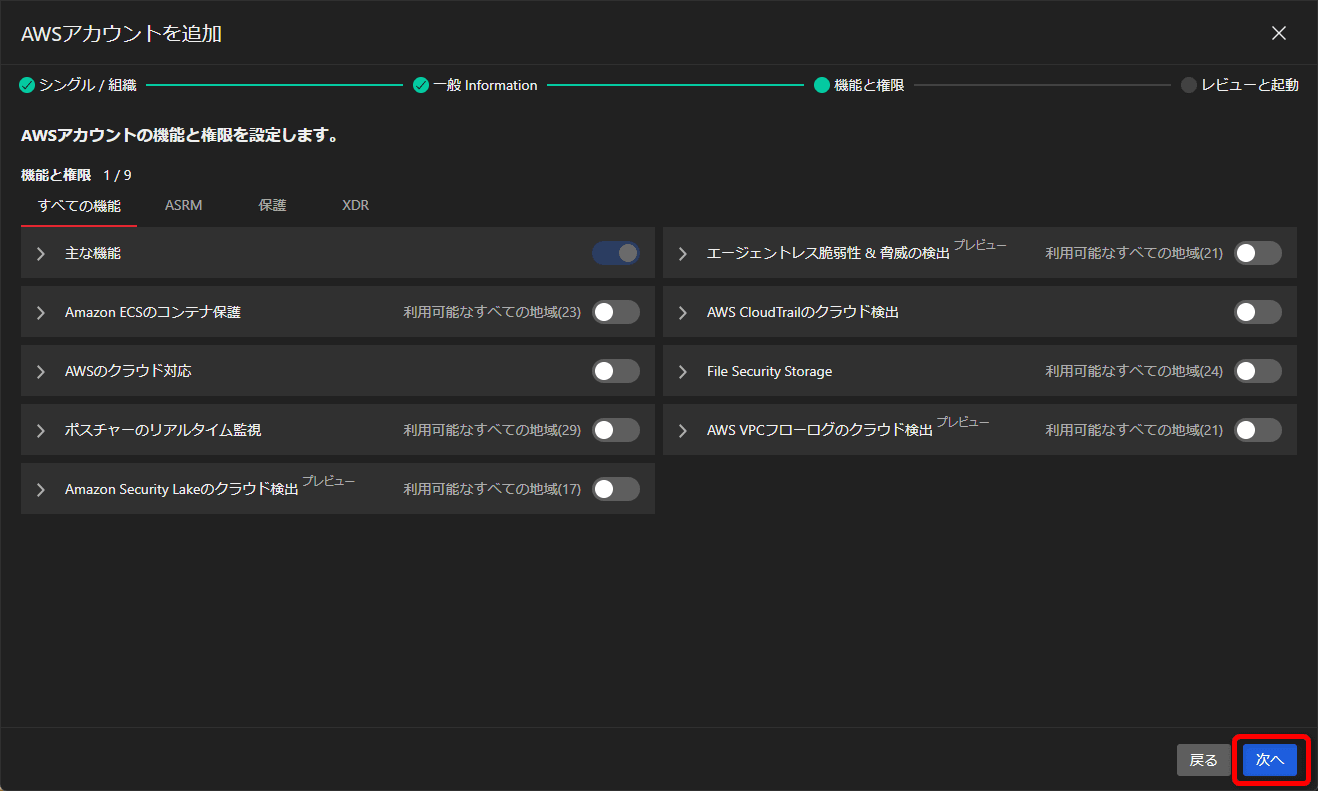Click the 次へ button
Screen dimensions: 1318x791
pos(1270,760)
